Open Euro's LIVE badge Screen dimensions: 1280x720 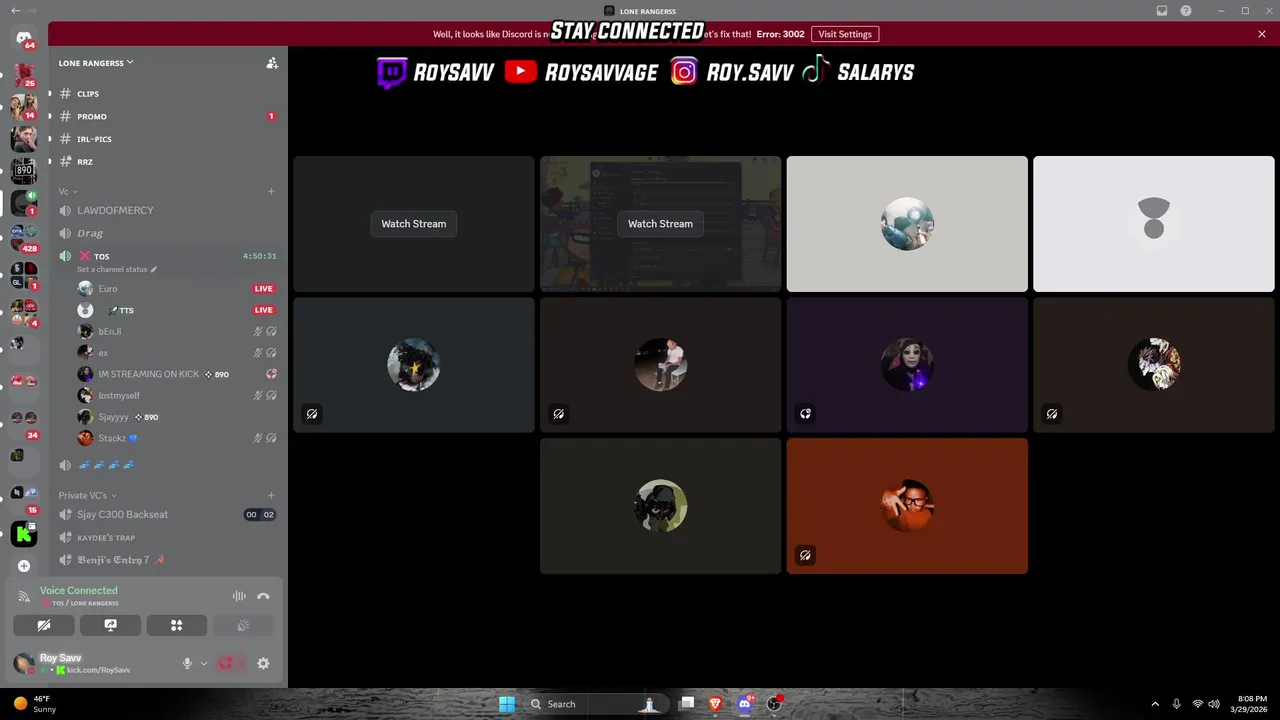click(264, 289)
